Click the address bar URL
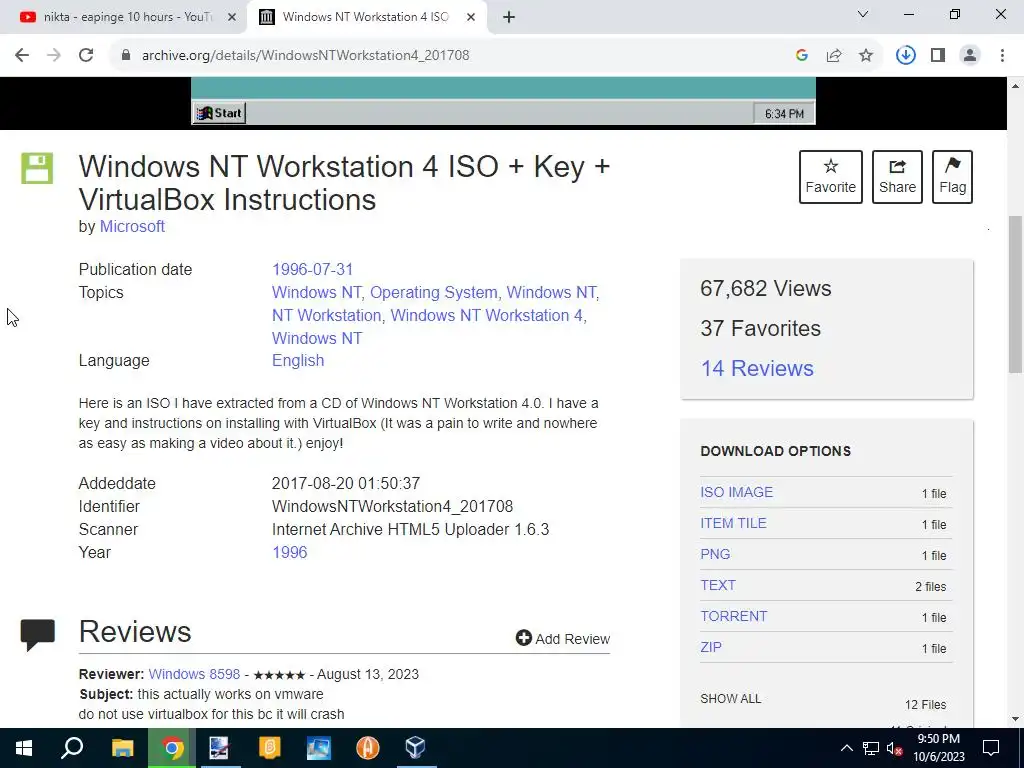Image resolution: width=1024 pixels, height=768 pixels. click(x=306, y=56)
